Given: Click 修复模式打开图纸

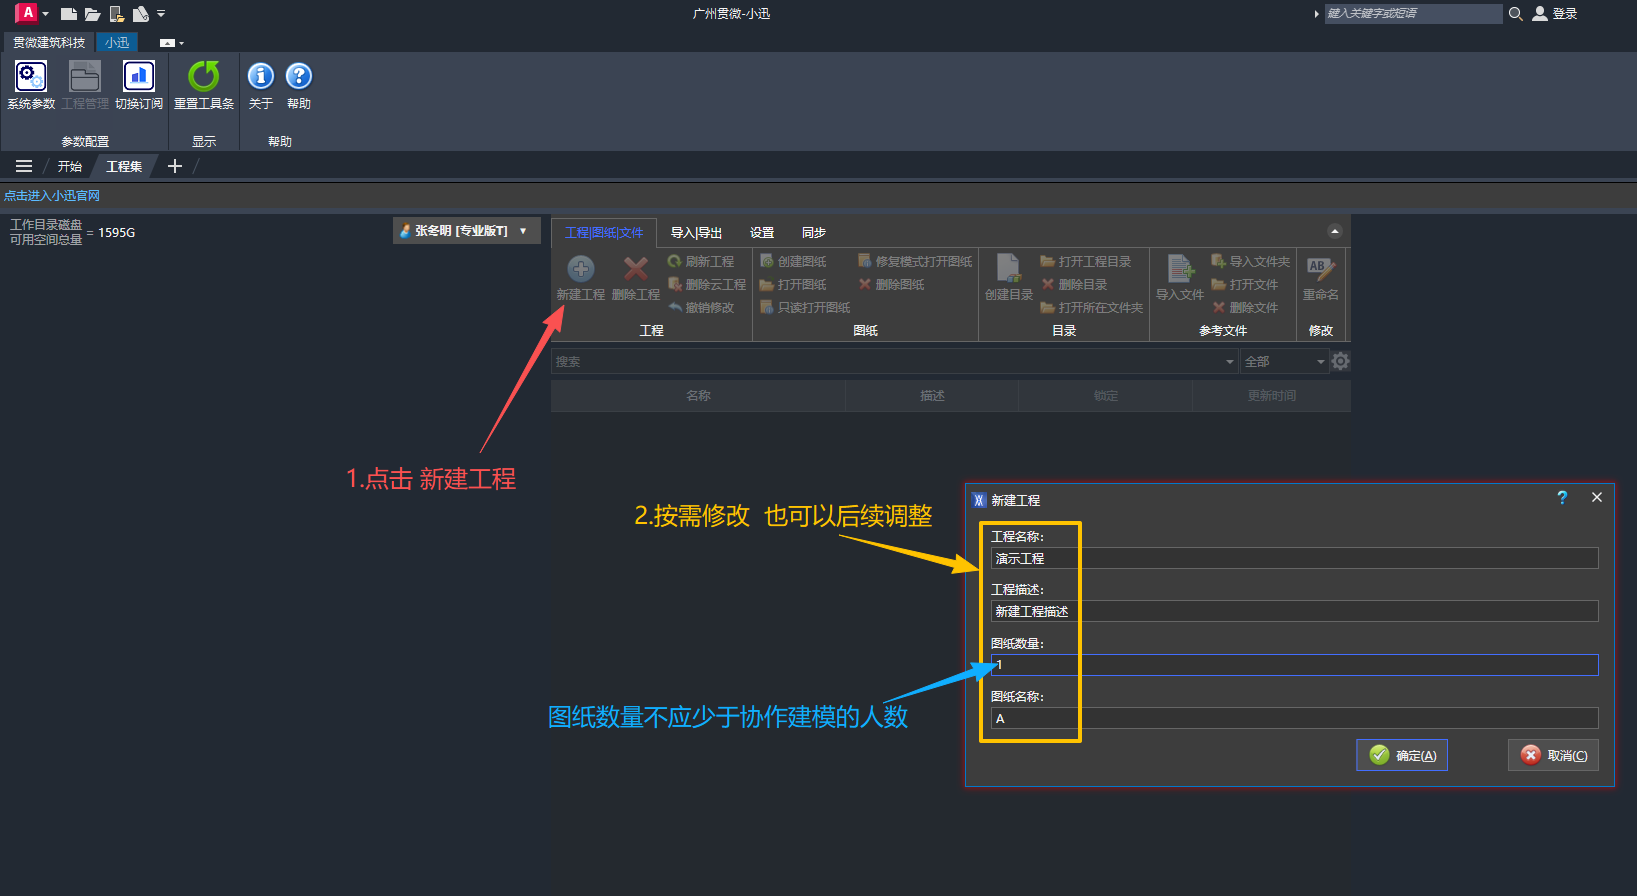Looking at the screenshot, I should click(x=915, y=261).
